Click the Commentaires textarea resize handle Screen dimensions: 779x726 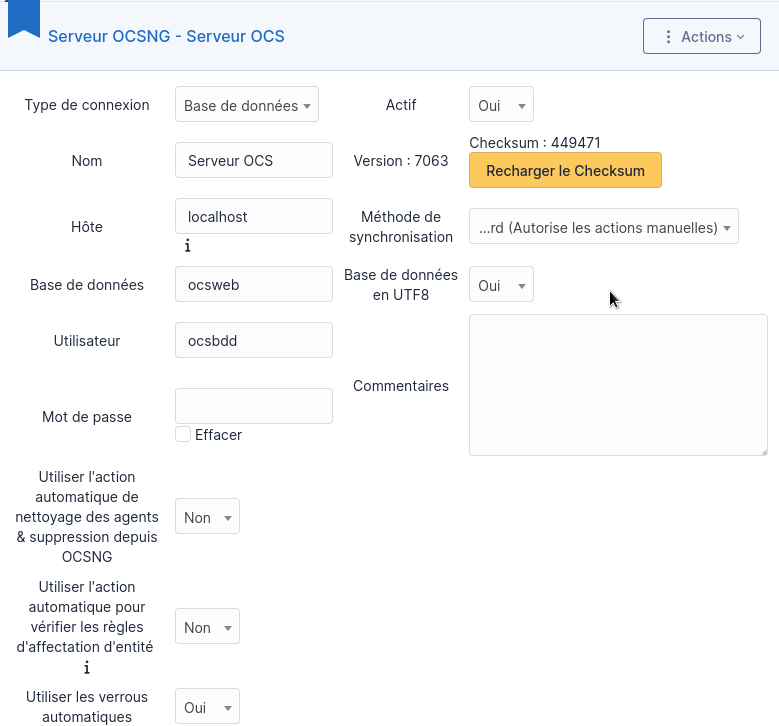tap(764, 451)
